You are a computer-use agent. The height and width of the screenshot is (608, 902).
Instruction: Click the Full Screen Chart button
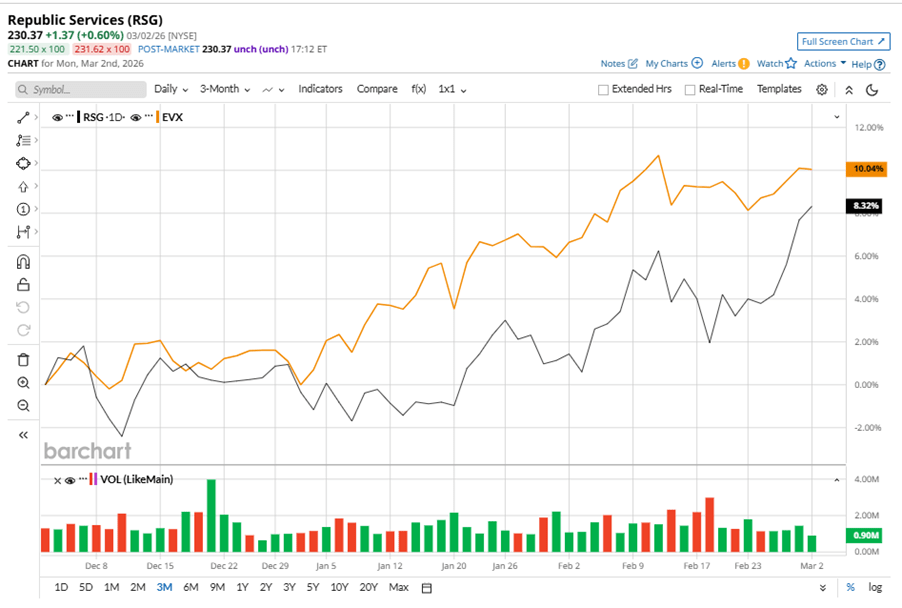(x=841, y=41)
